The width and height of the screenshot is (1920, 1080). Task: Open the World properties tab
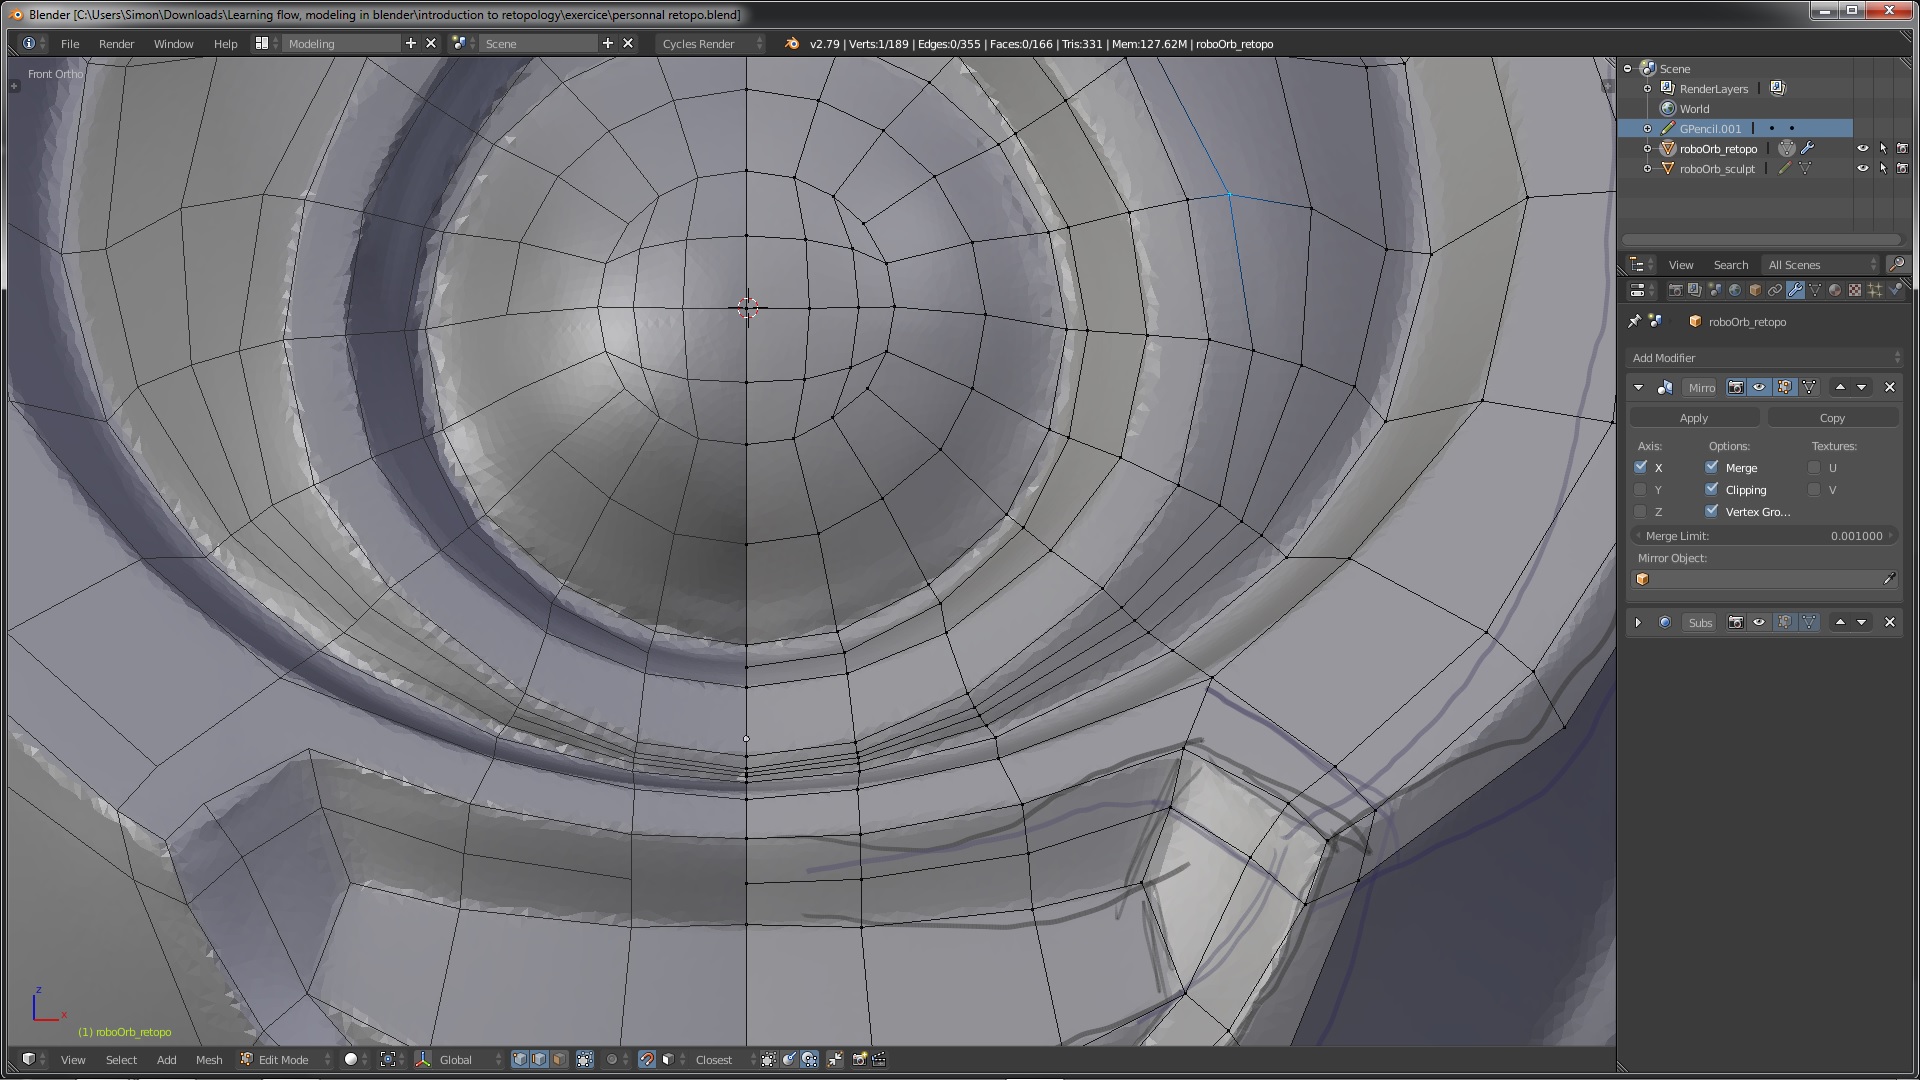[1735, 290]
